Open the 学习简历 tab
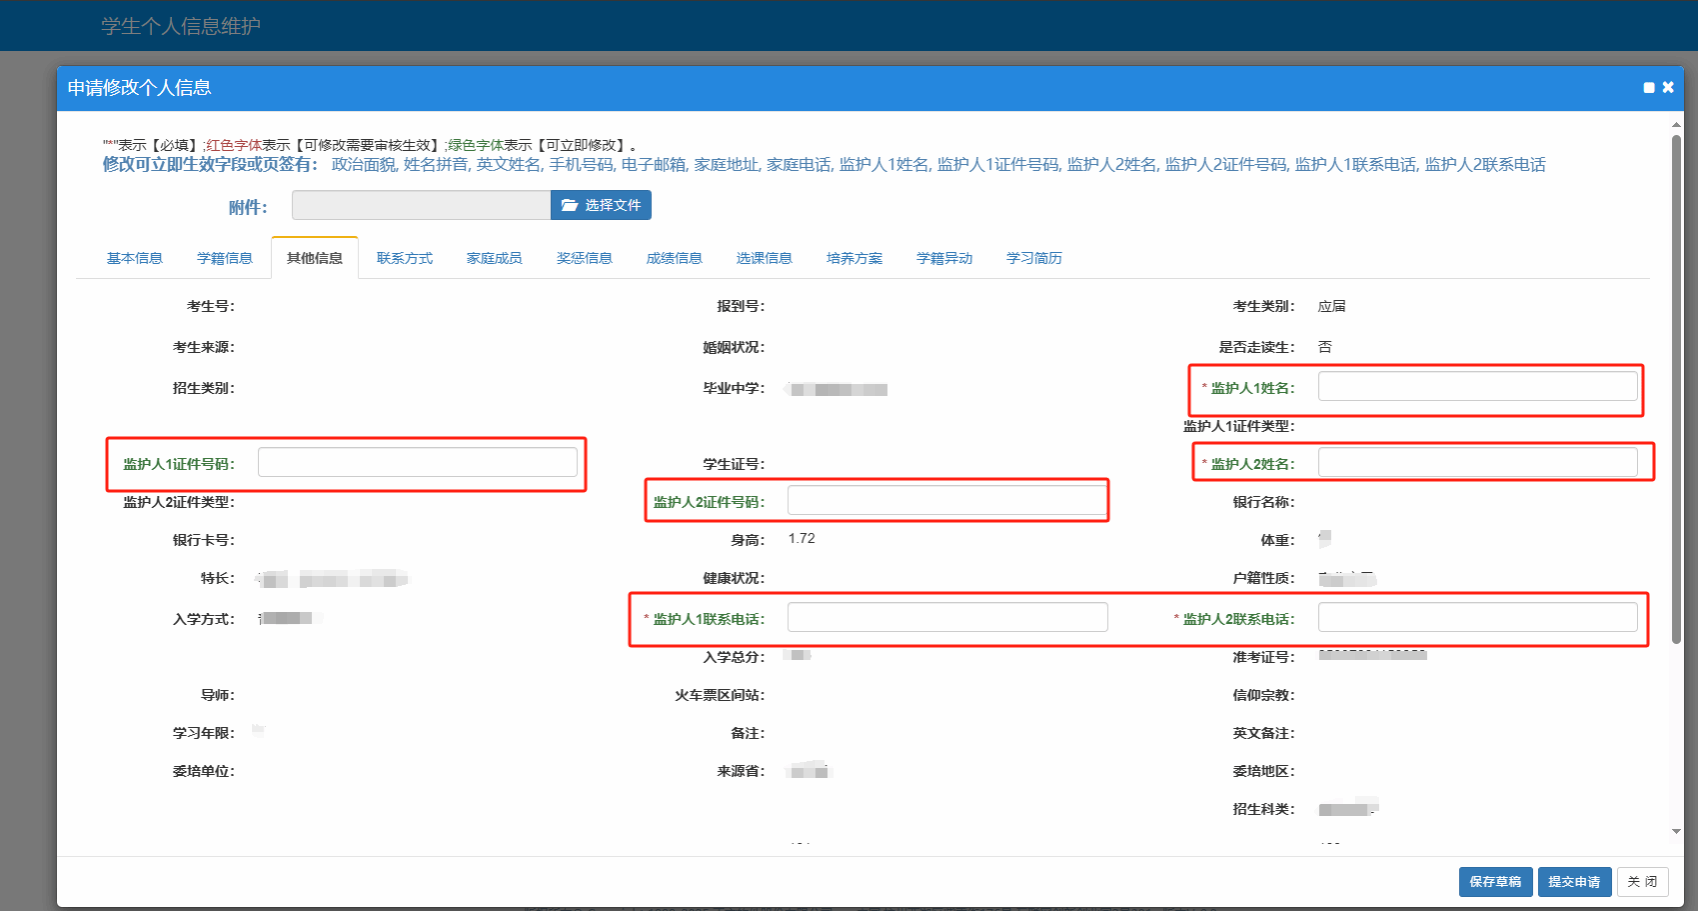1698x911 pixels. pos(1035,258)
